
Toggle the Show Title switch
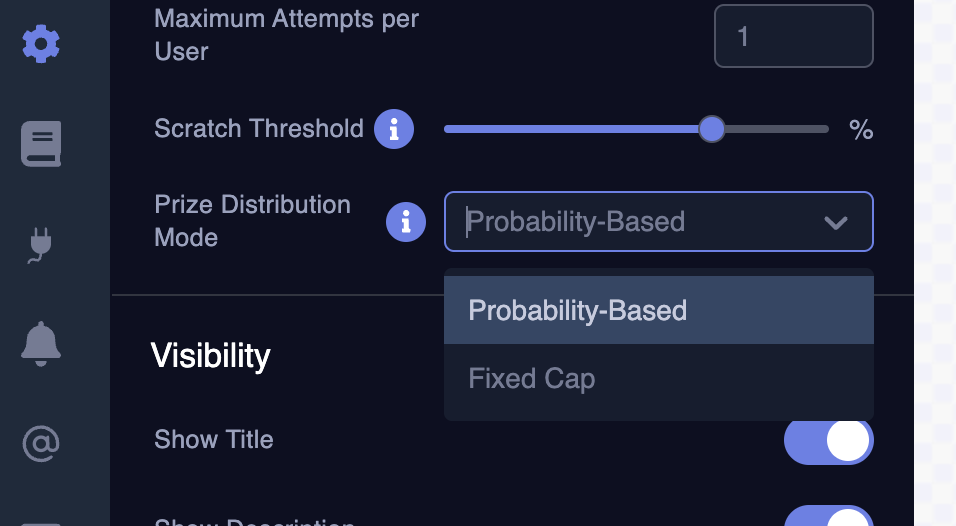[x=828, y=440]
